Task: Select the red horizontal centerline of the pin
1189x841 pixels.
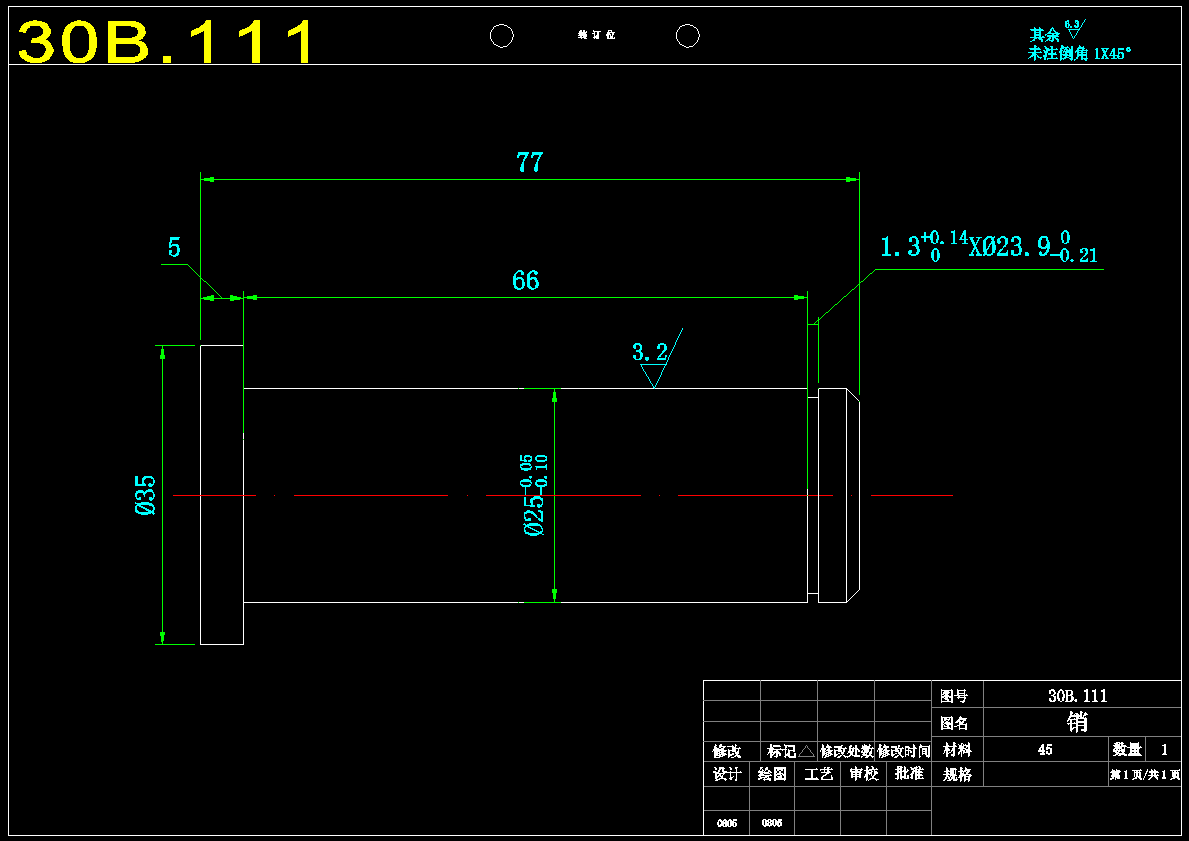Action: pyautogui.click(x=563, y=495)
